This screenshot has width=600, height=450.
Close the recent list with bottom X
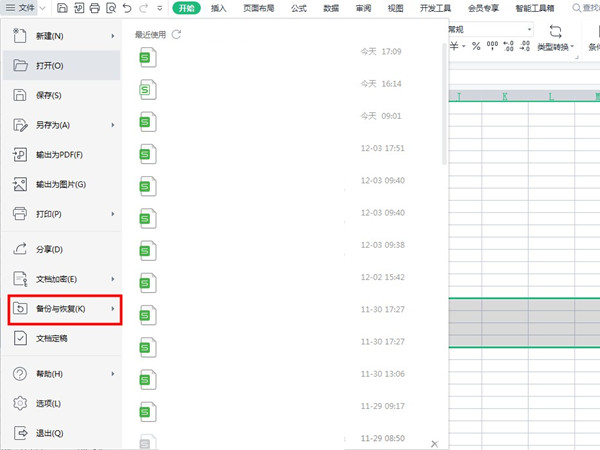pos(434,442)
